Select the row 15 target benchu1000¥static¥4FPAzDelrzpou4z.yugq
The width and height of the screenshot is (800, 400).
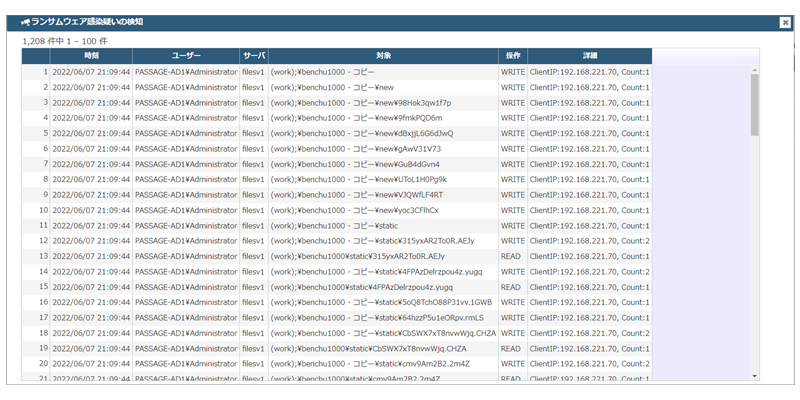click(x=361, y=287)
